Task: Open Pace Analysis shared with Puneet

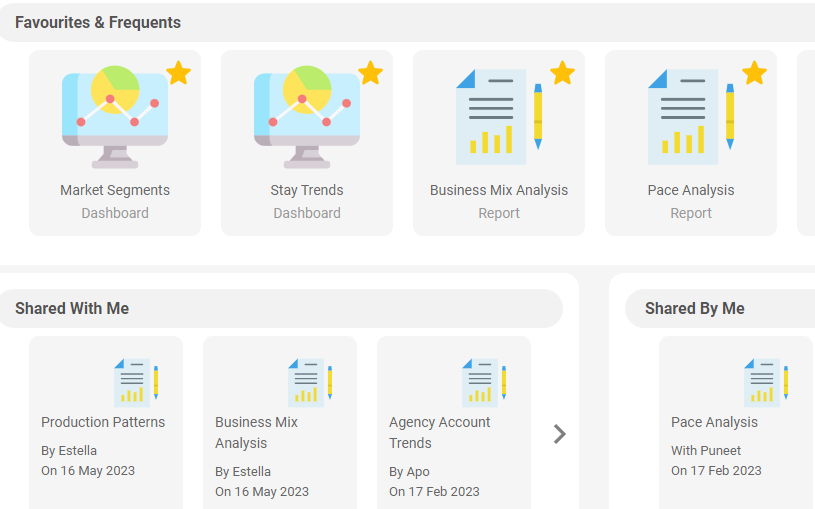Action: (714, 422)
